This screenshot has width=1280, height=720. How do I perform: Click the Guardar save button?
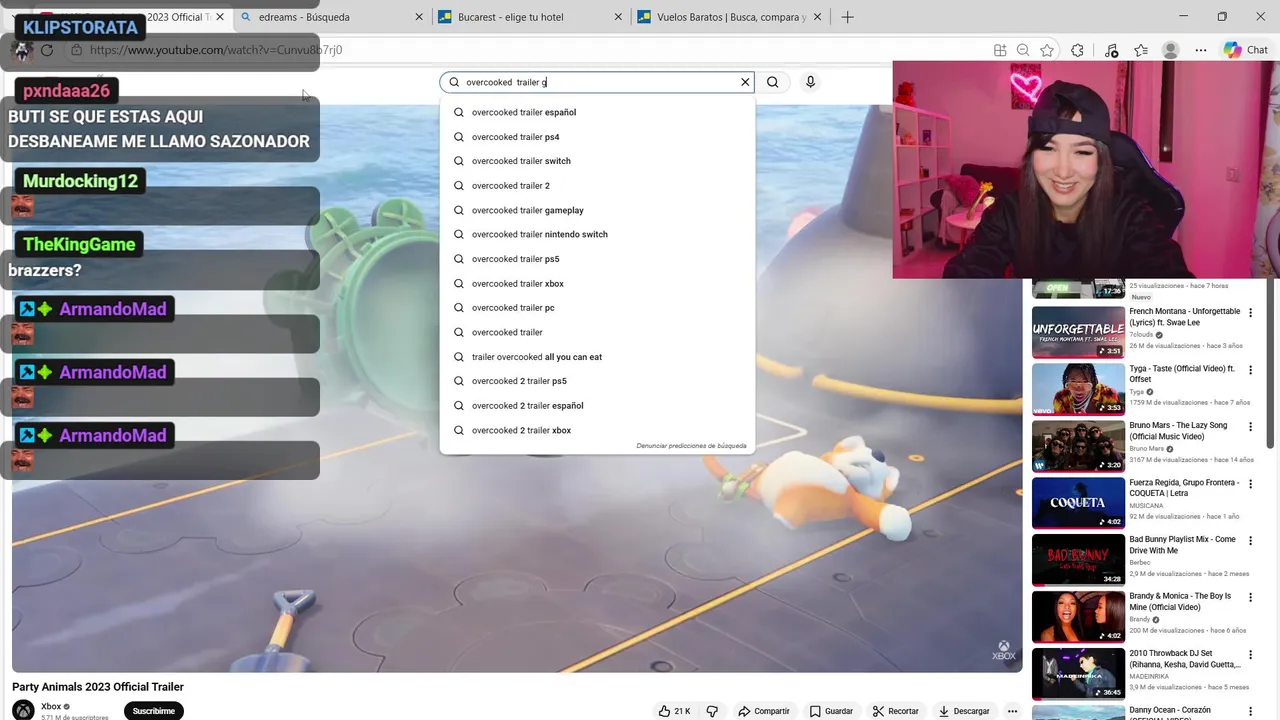tap(831, 711)
